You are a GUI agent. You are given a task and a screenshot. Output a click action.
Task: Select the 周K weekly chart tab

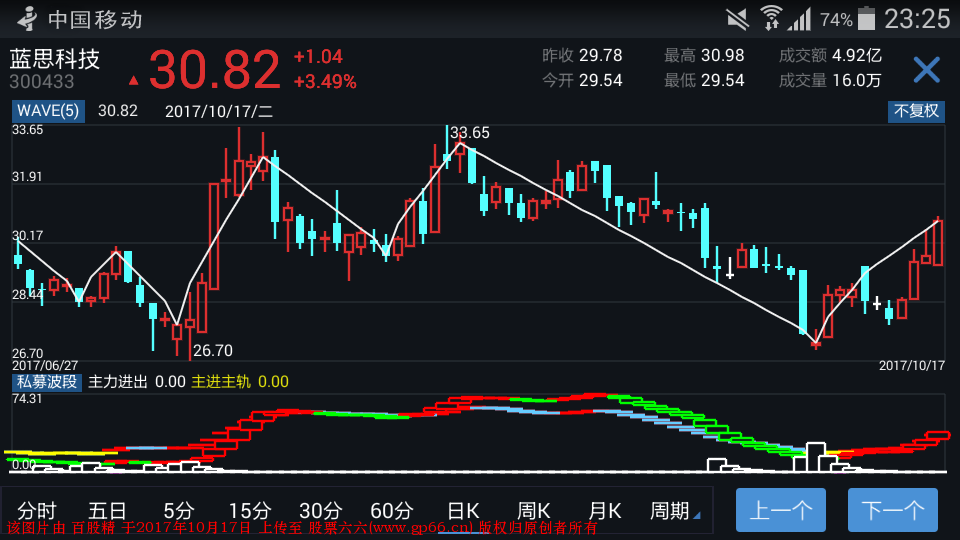click(x=534, y=511)
